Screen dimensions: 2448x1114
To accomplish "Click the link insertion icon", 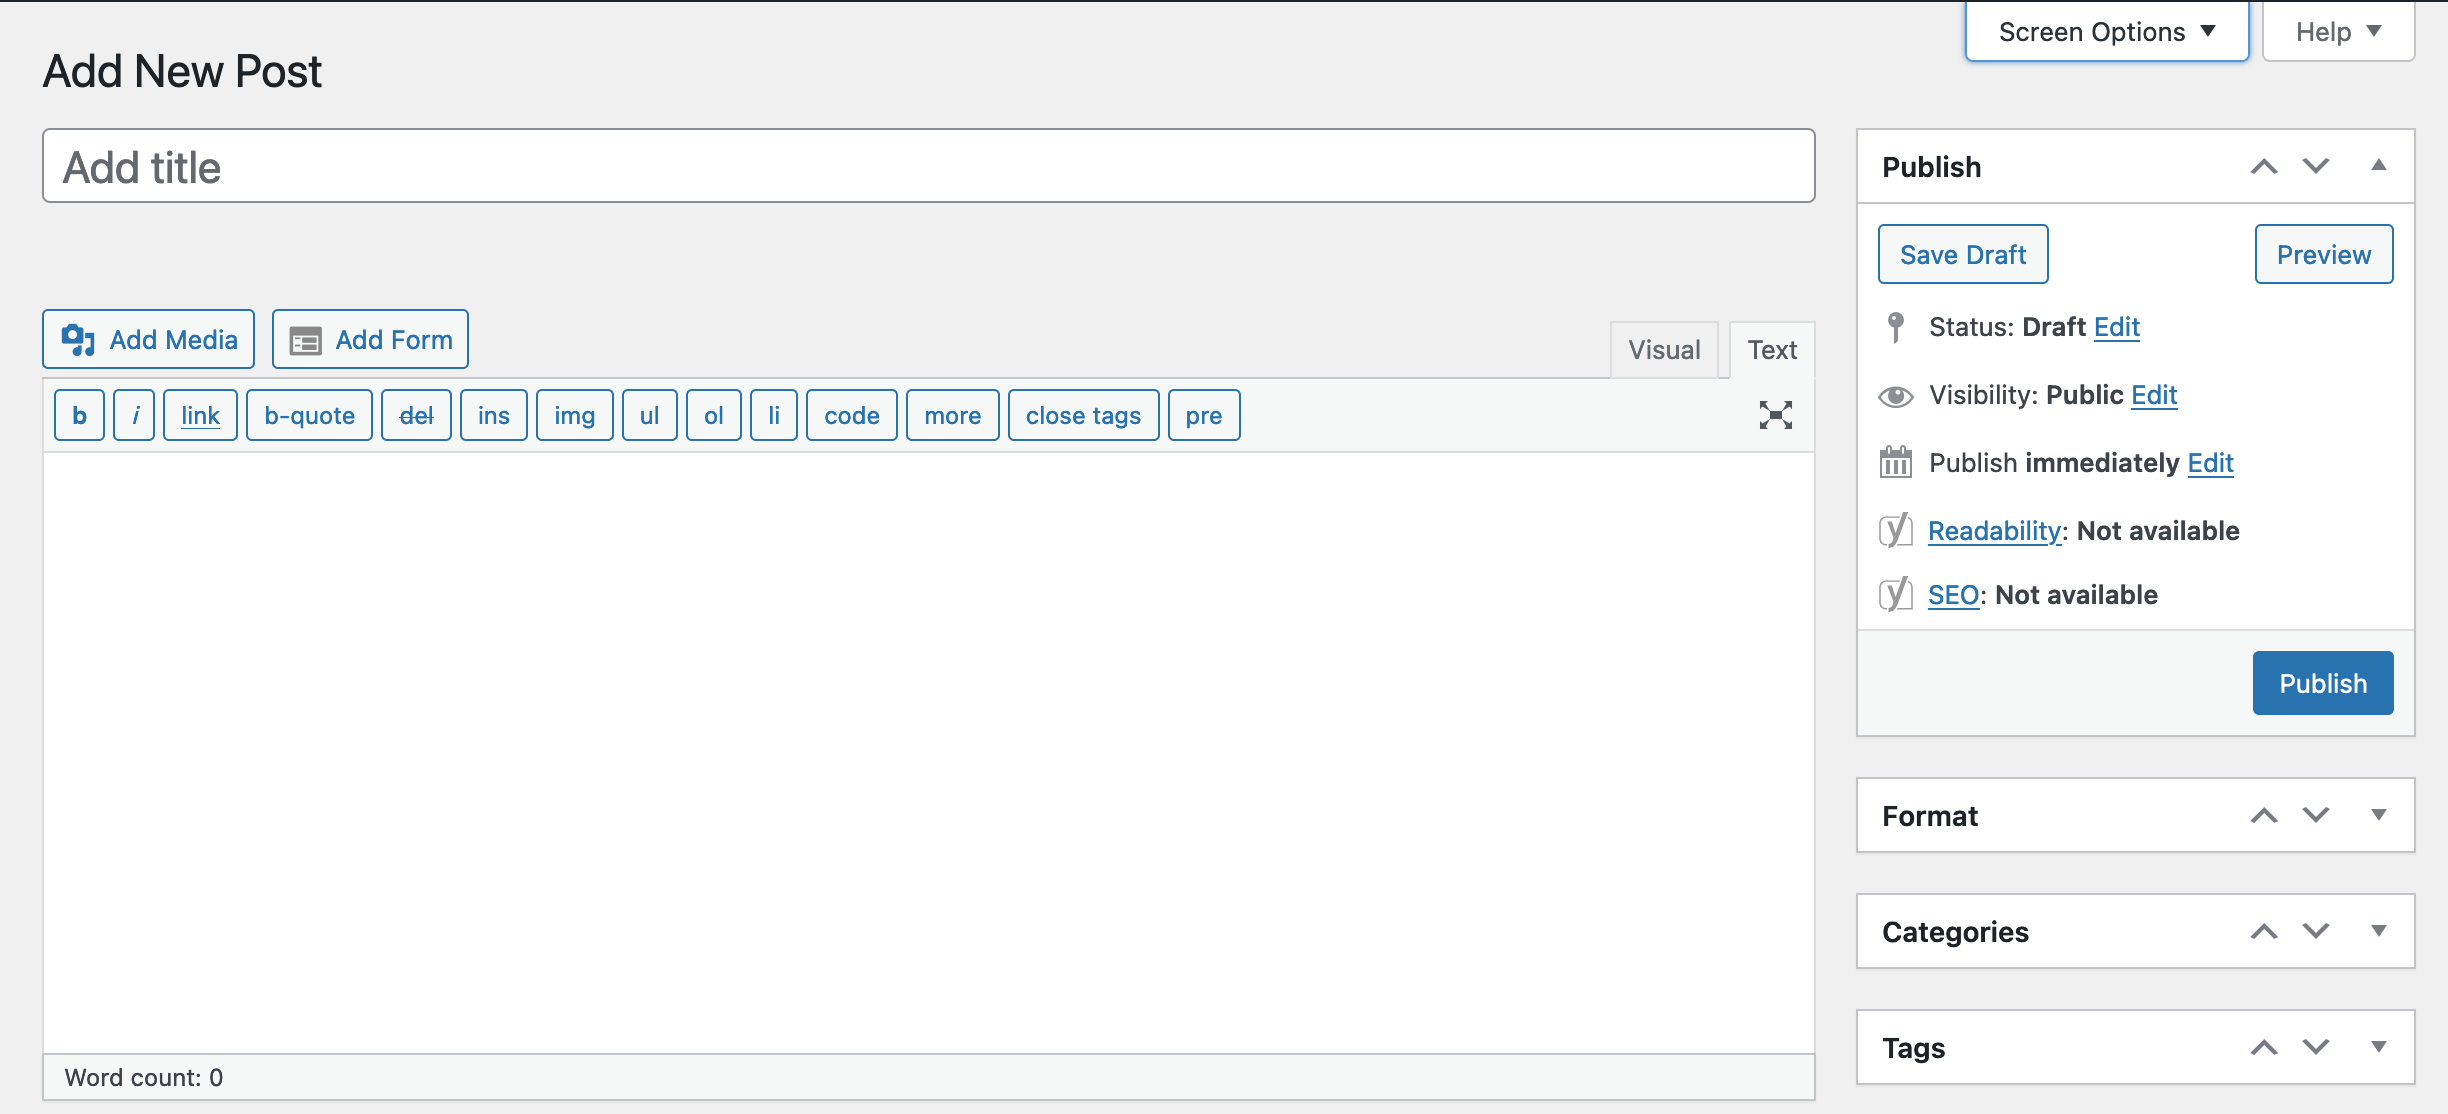I will (x=198, y=413).
